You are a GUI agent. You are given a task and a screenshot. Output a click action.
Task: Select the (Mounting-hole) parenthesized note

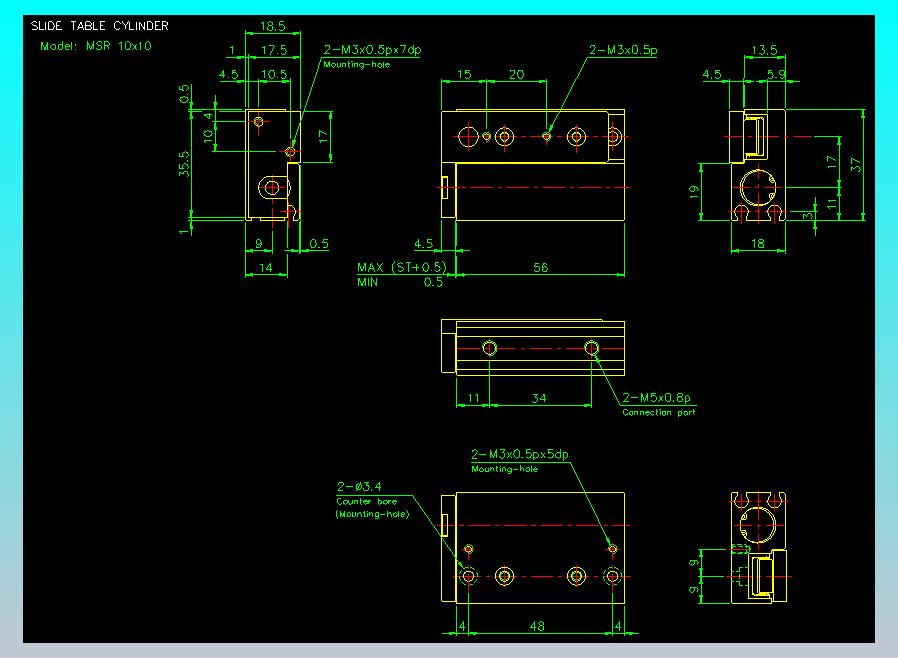(x=372, y=514)
